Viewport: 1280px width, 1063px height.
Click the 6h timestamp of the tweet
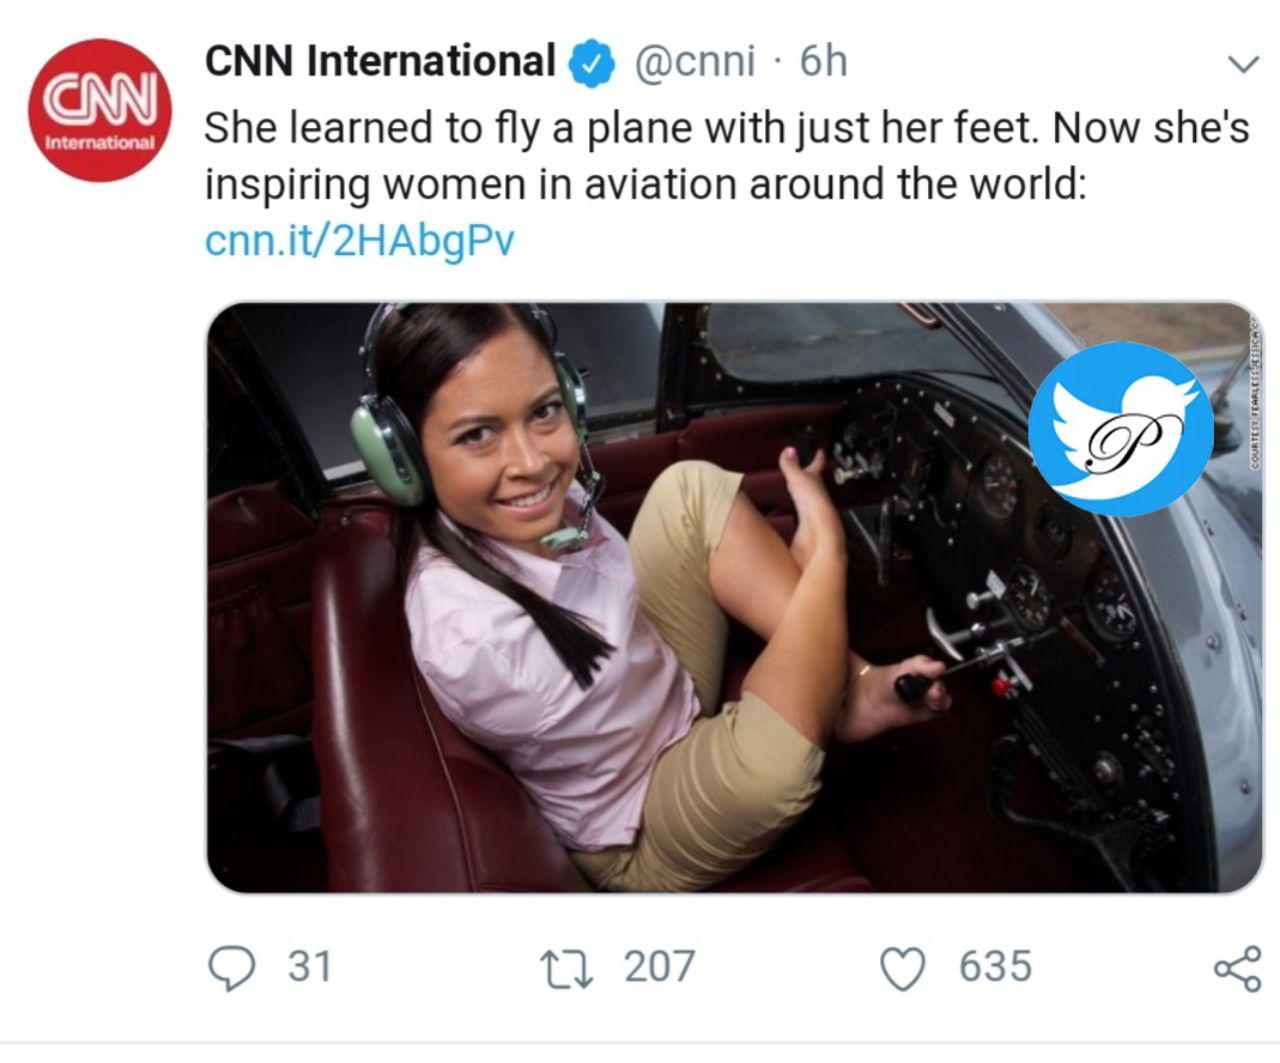(823, 62)
